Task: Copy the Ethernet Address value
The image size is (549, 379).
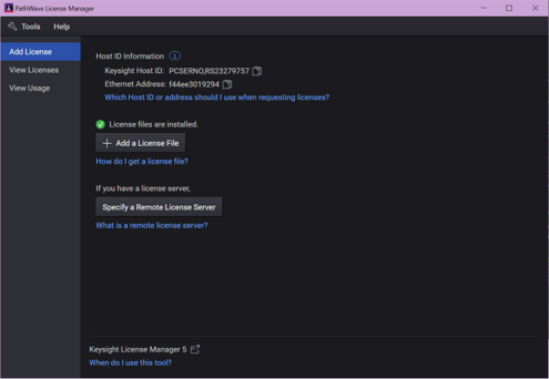Action: click(227, 84)
